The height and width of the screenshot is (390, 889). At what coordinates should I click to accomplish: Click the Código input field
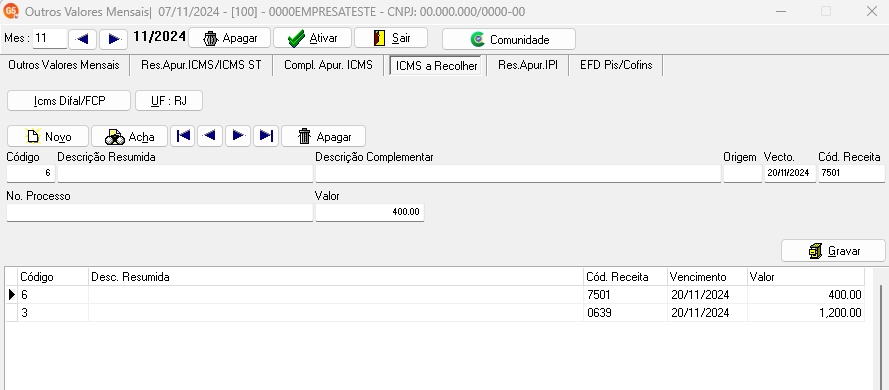(x=31, y=173)
